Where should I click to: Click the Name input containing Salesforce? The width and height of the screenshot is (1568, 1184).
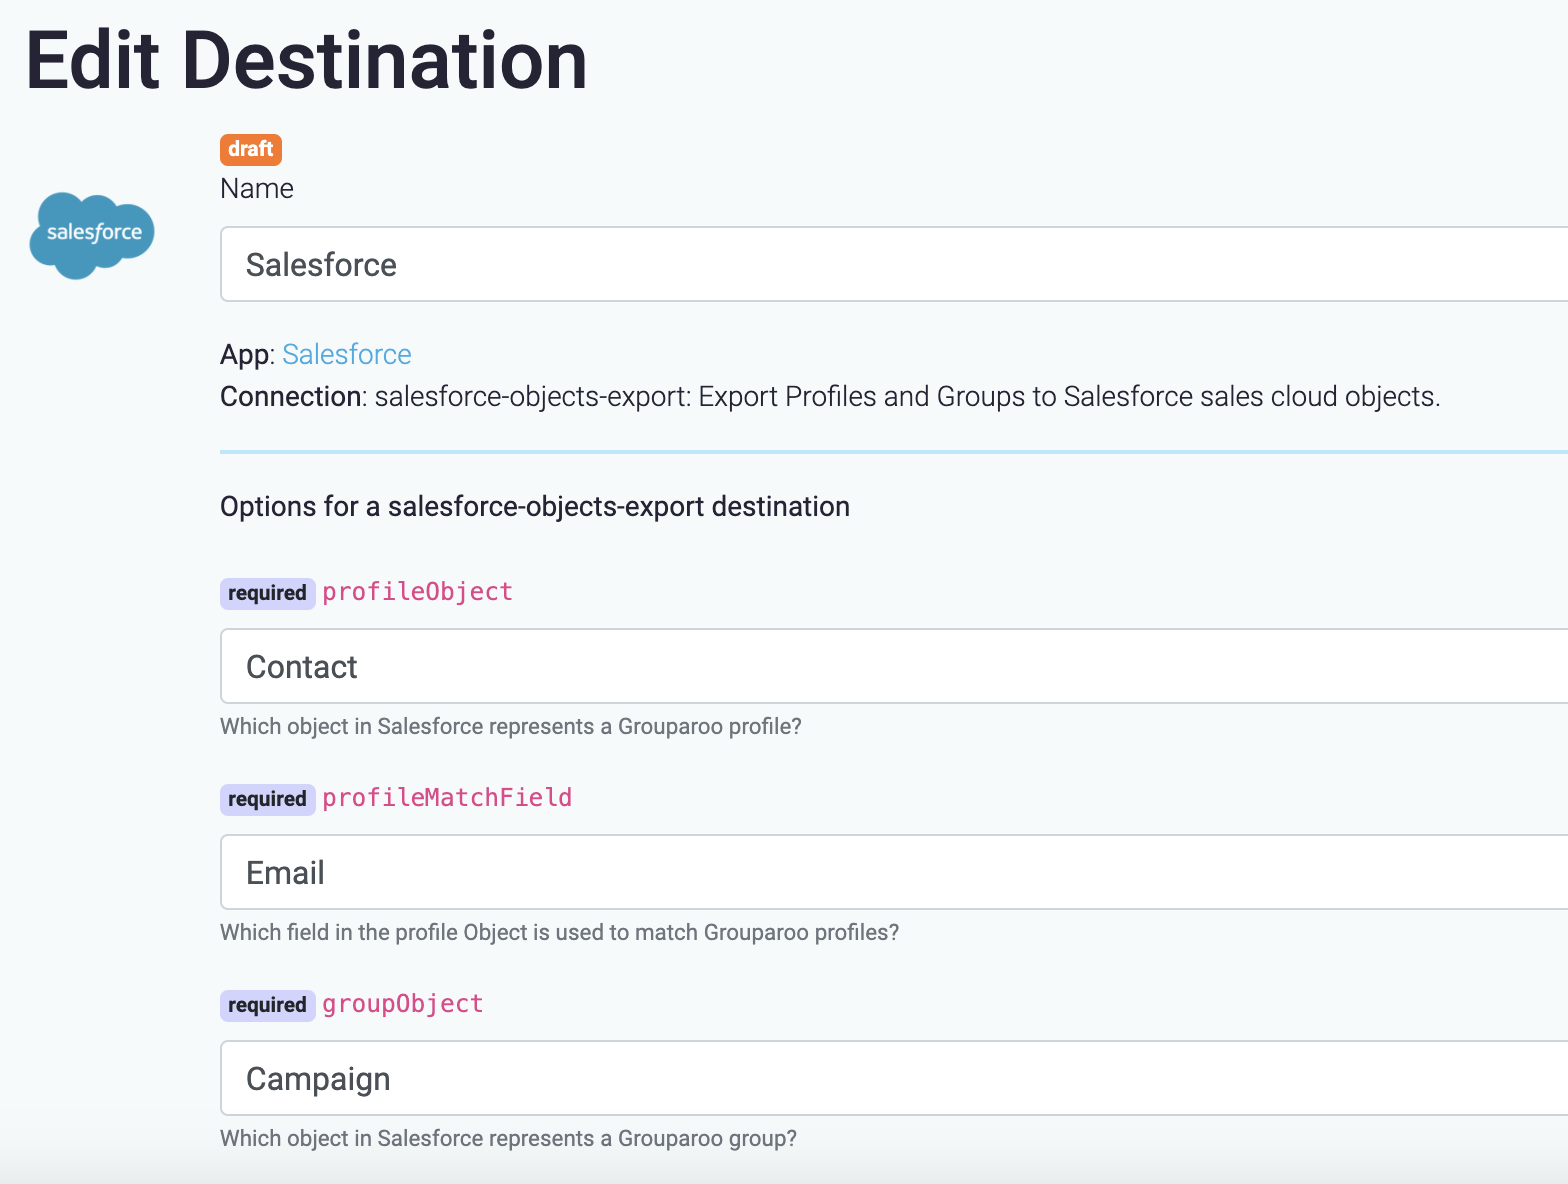[x=894, y=264]
